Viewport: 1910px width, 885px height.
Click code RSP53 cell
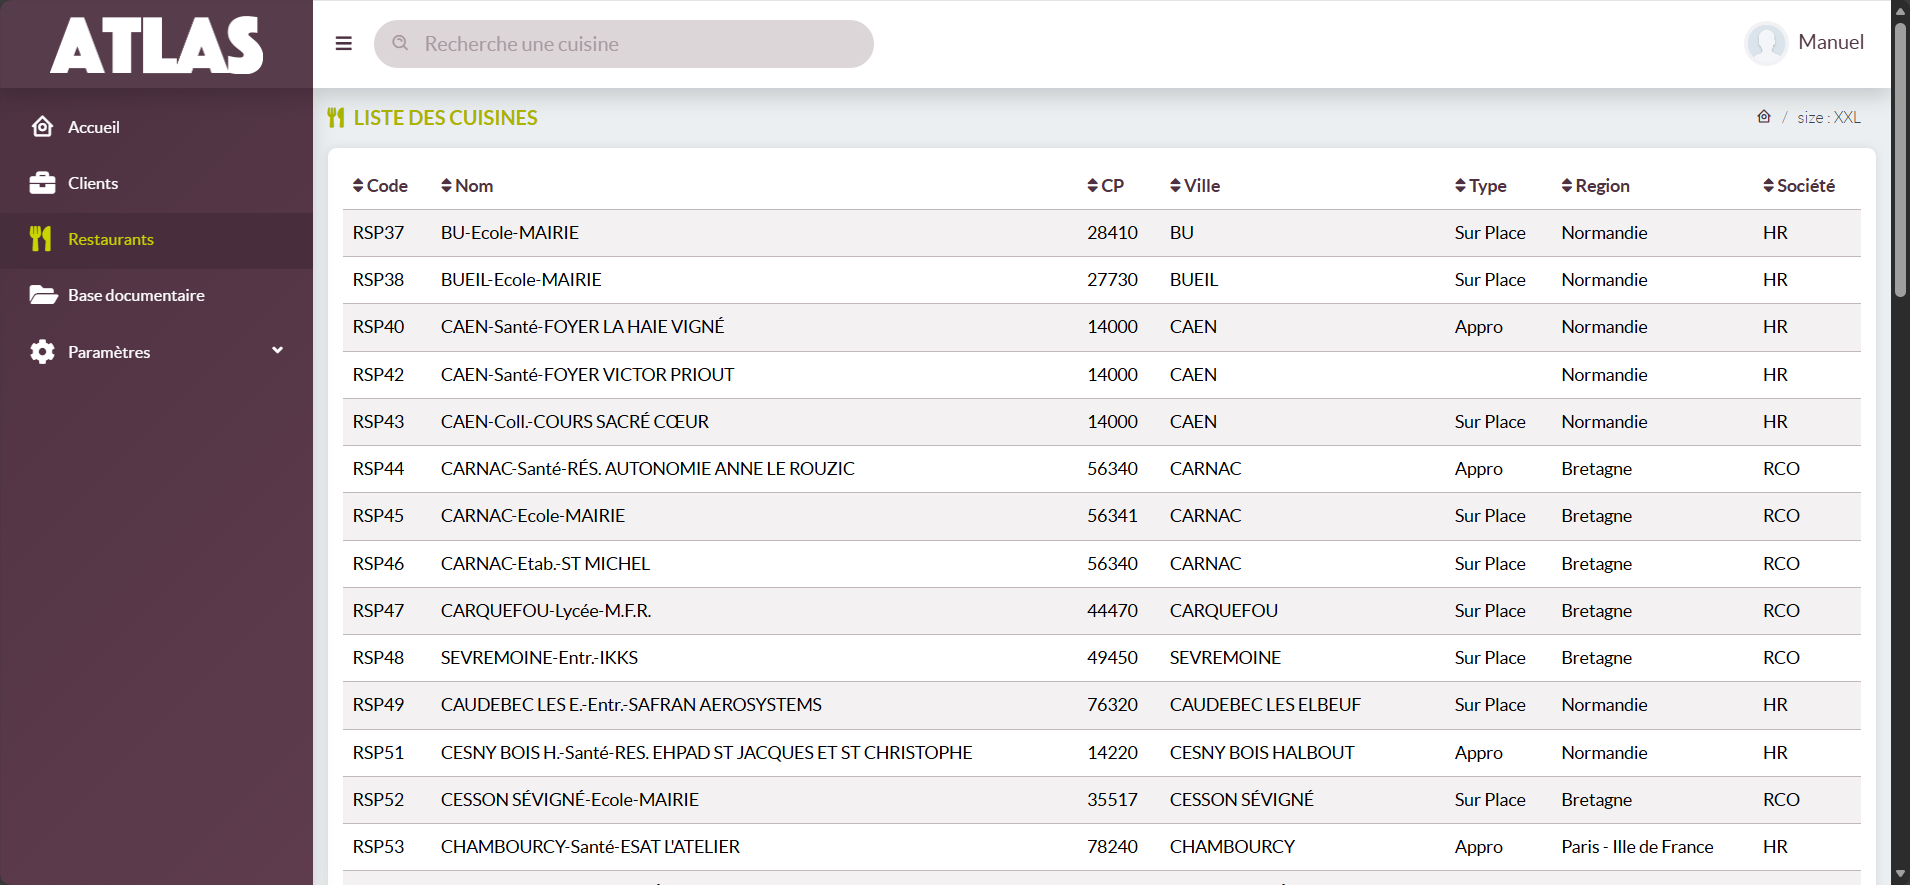[379, 847]
